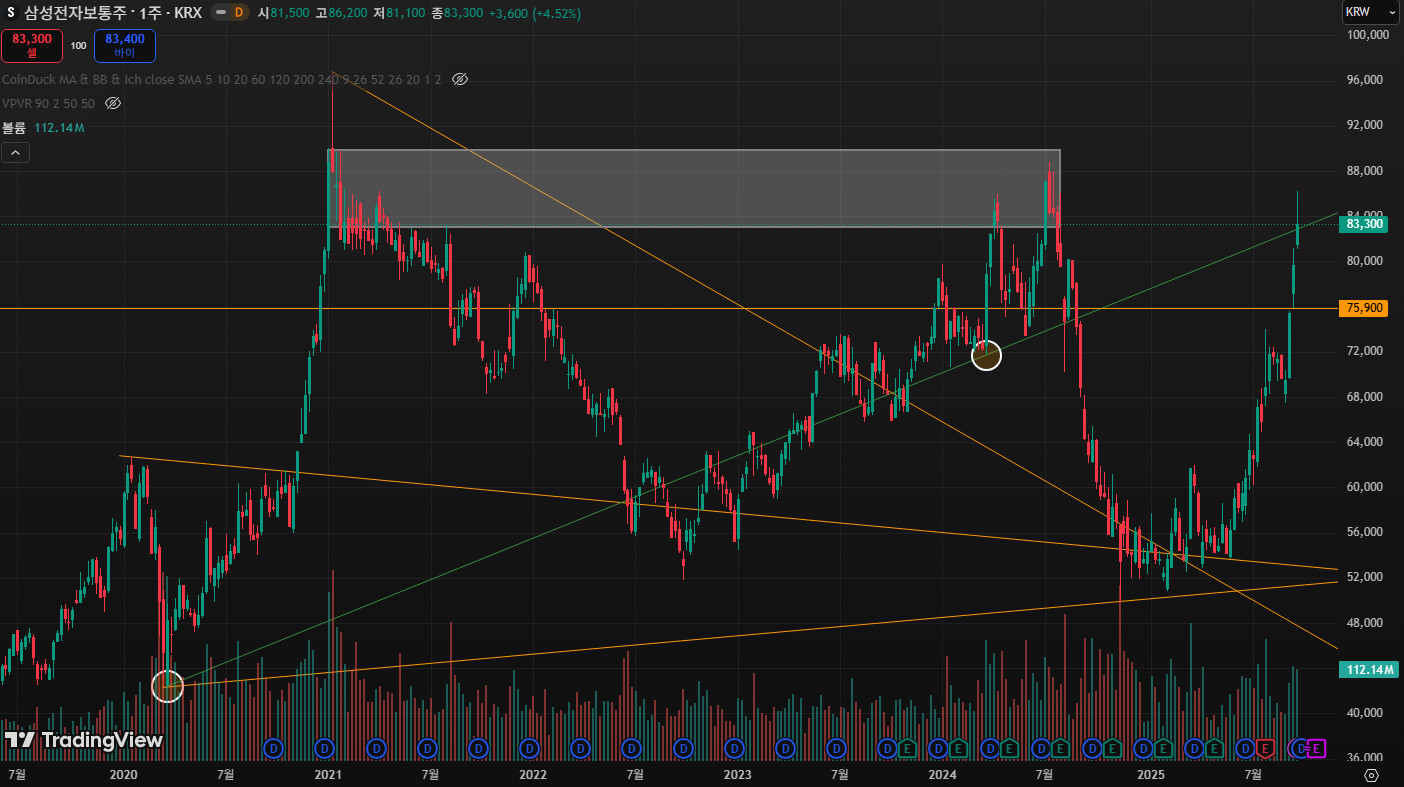Click the white circle marker in early 2024
Screen dimensions: 1404x787
[x=986, y=355]
